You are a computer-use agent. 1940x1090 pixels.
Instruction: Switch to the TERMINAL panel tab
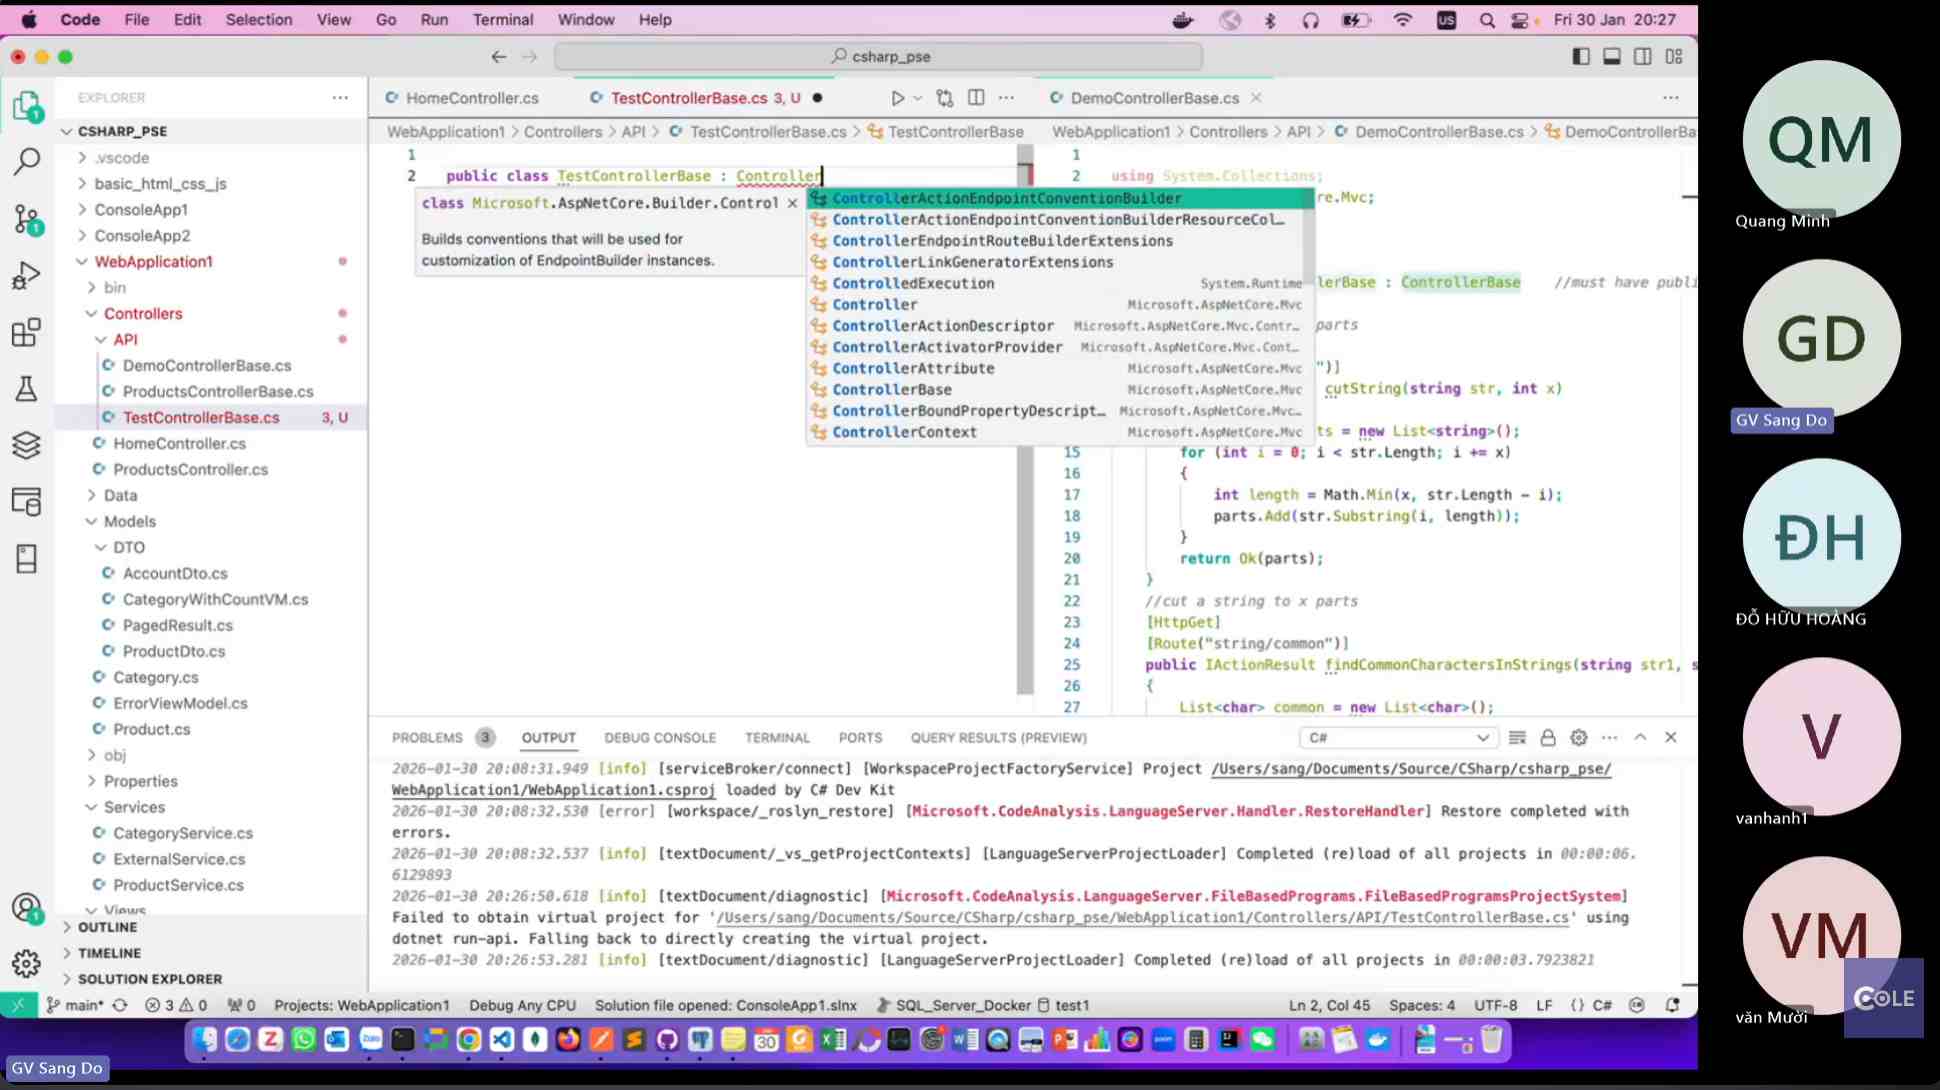(x=777, y=738)
